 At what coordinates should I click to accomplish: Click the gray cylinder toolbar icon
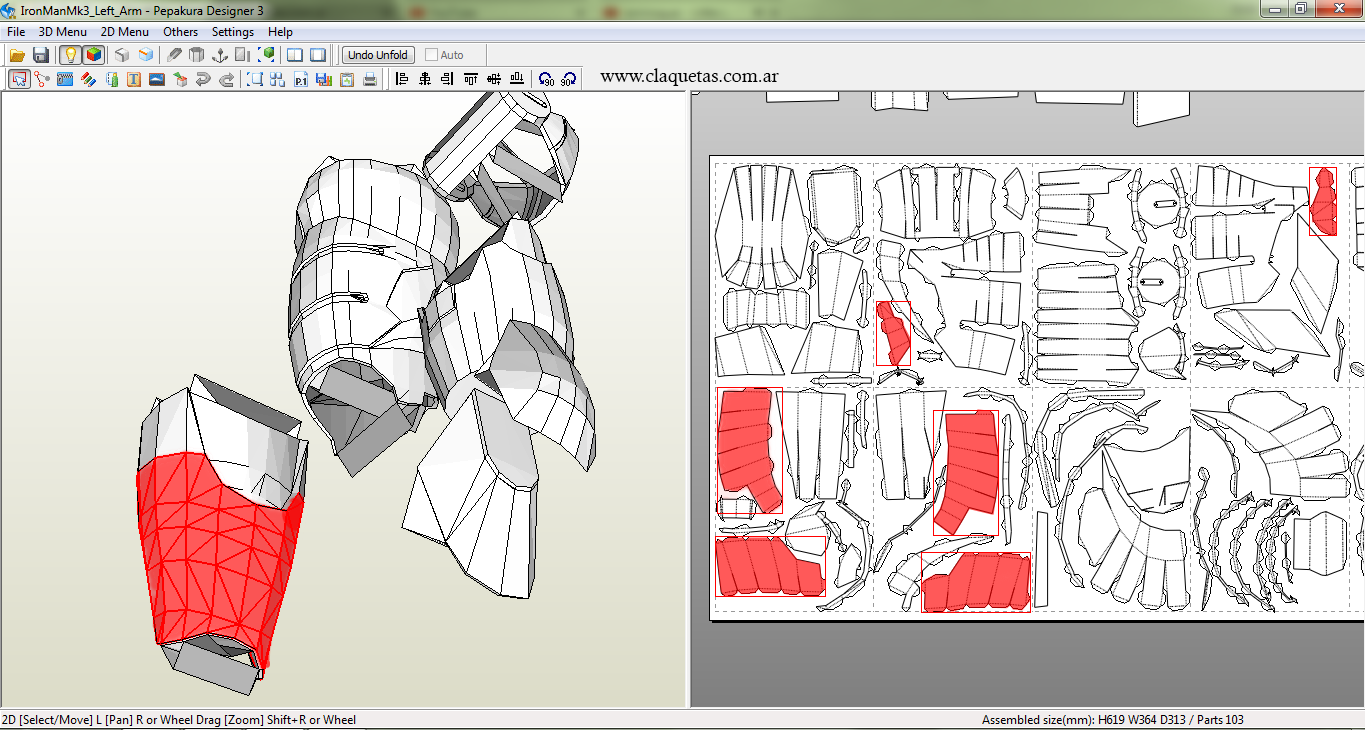197,55
